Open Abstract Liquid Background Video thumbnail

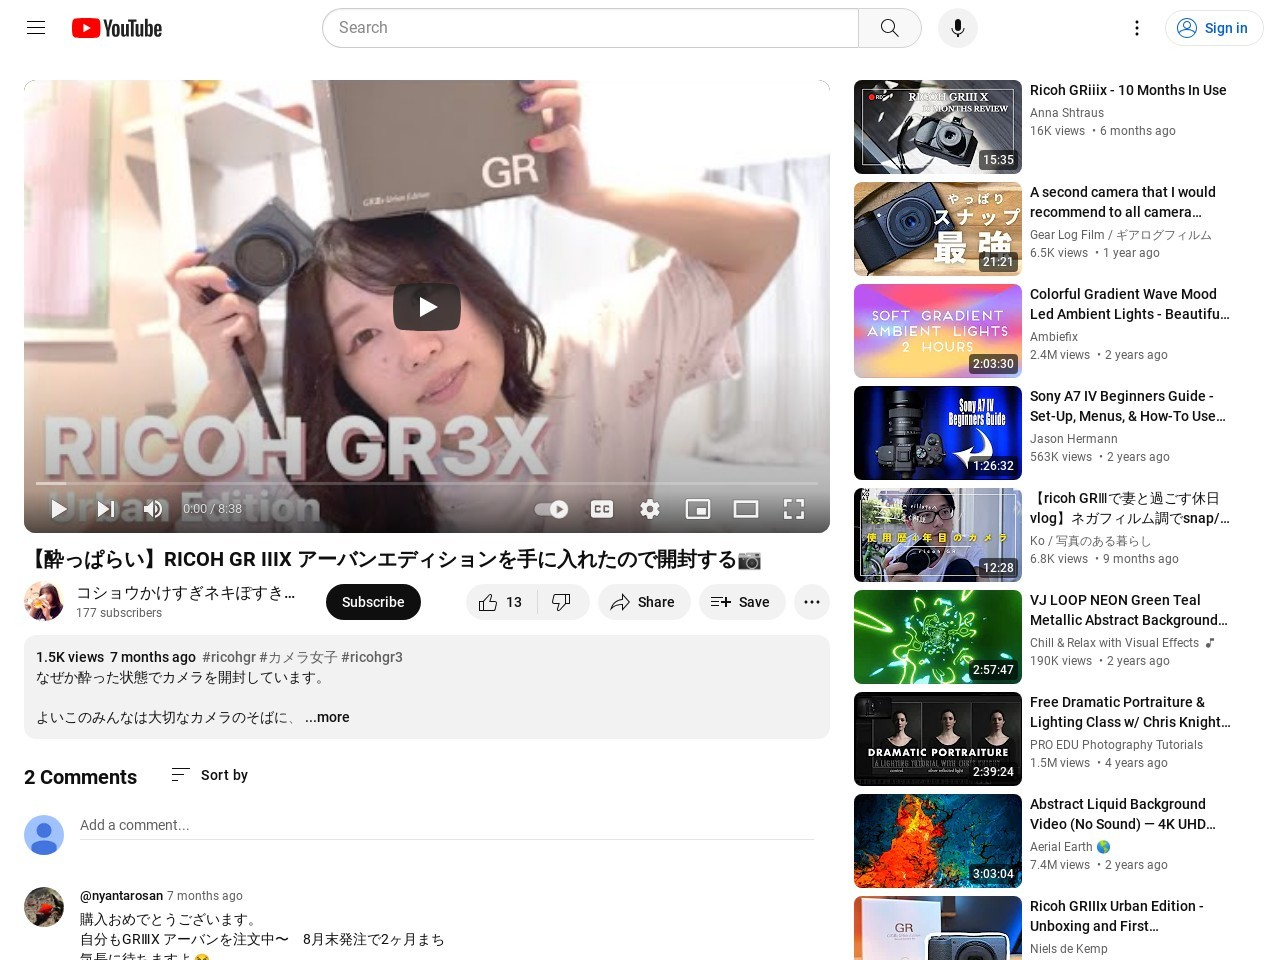[x=938, y=841]
